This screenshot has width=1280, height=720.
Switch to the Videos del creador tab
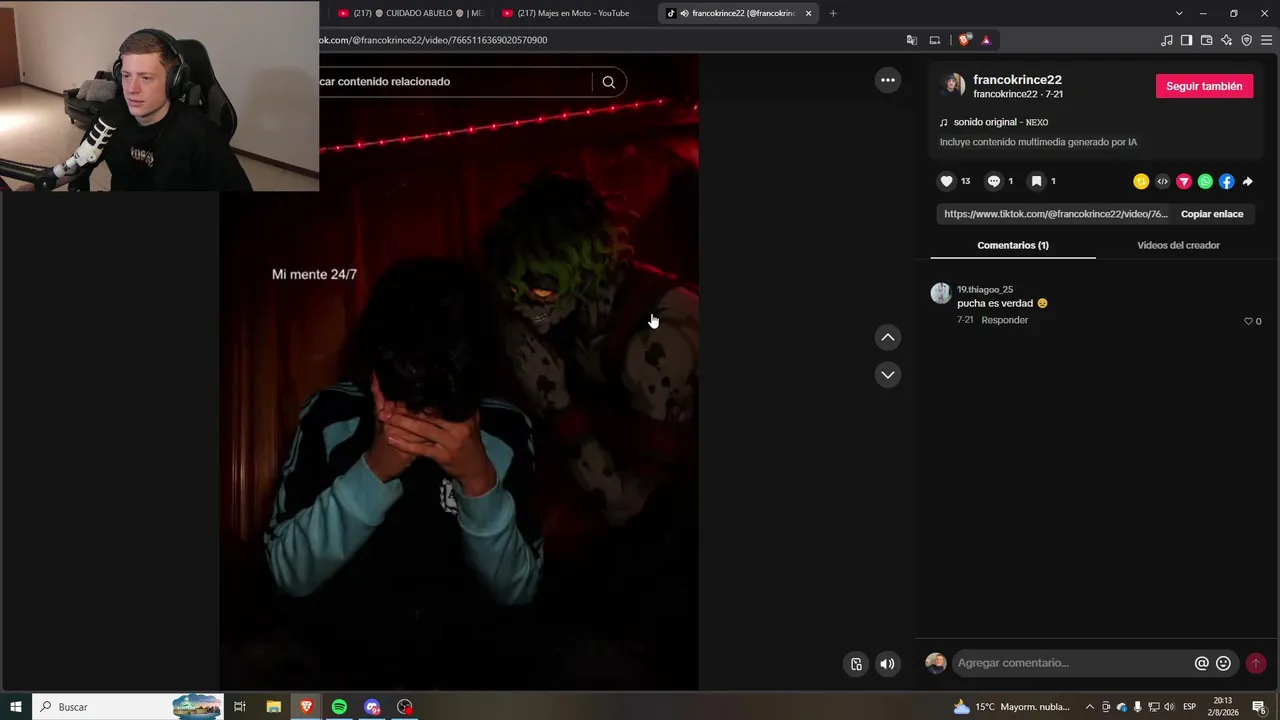pos(1178,245)
